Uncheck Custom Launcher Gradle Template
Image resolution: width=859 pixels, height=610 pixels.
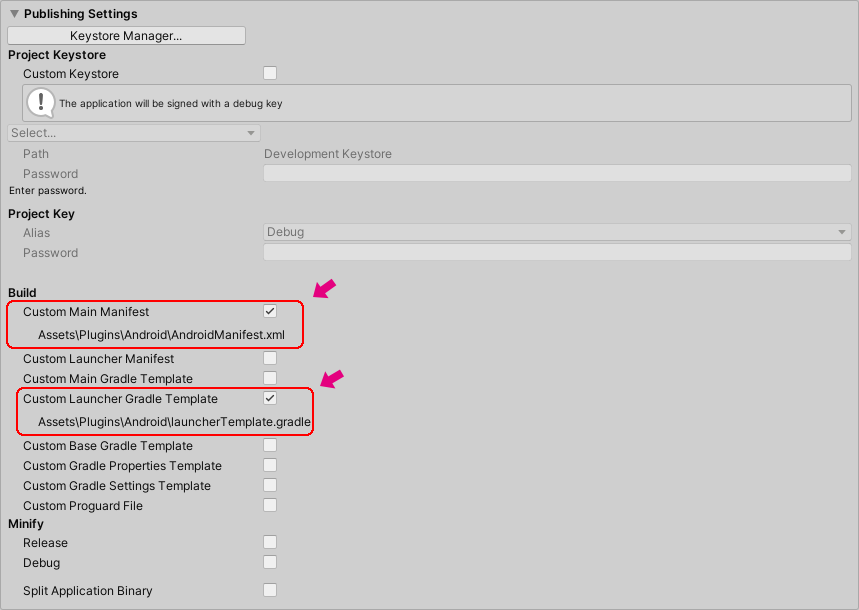tap(270, 398)
